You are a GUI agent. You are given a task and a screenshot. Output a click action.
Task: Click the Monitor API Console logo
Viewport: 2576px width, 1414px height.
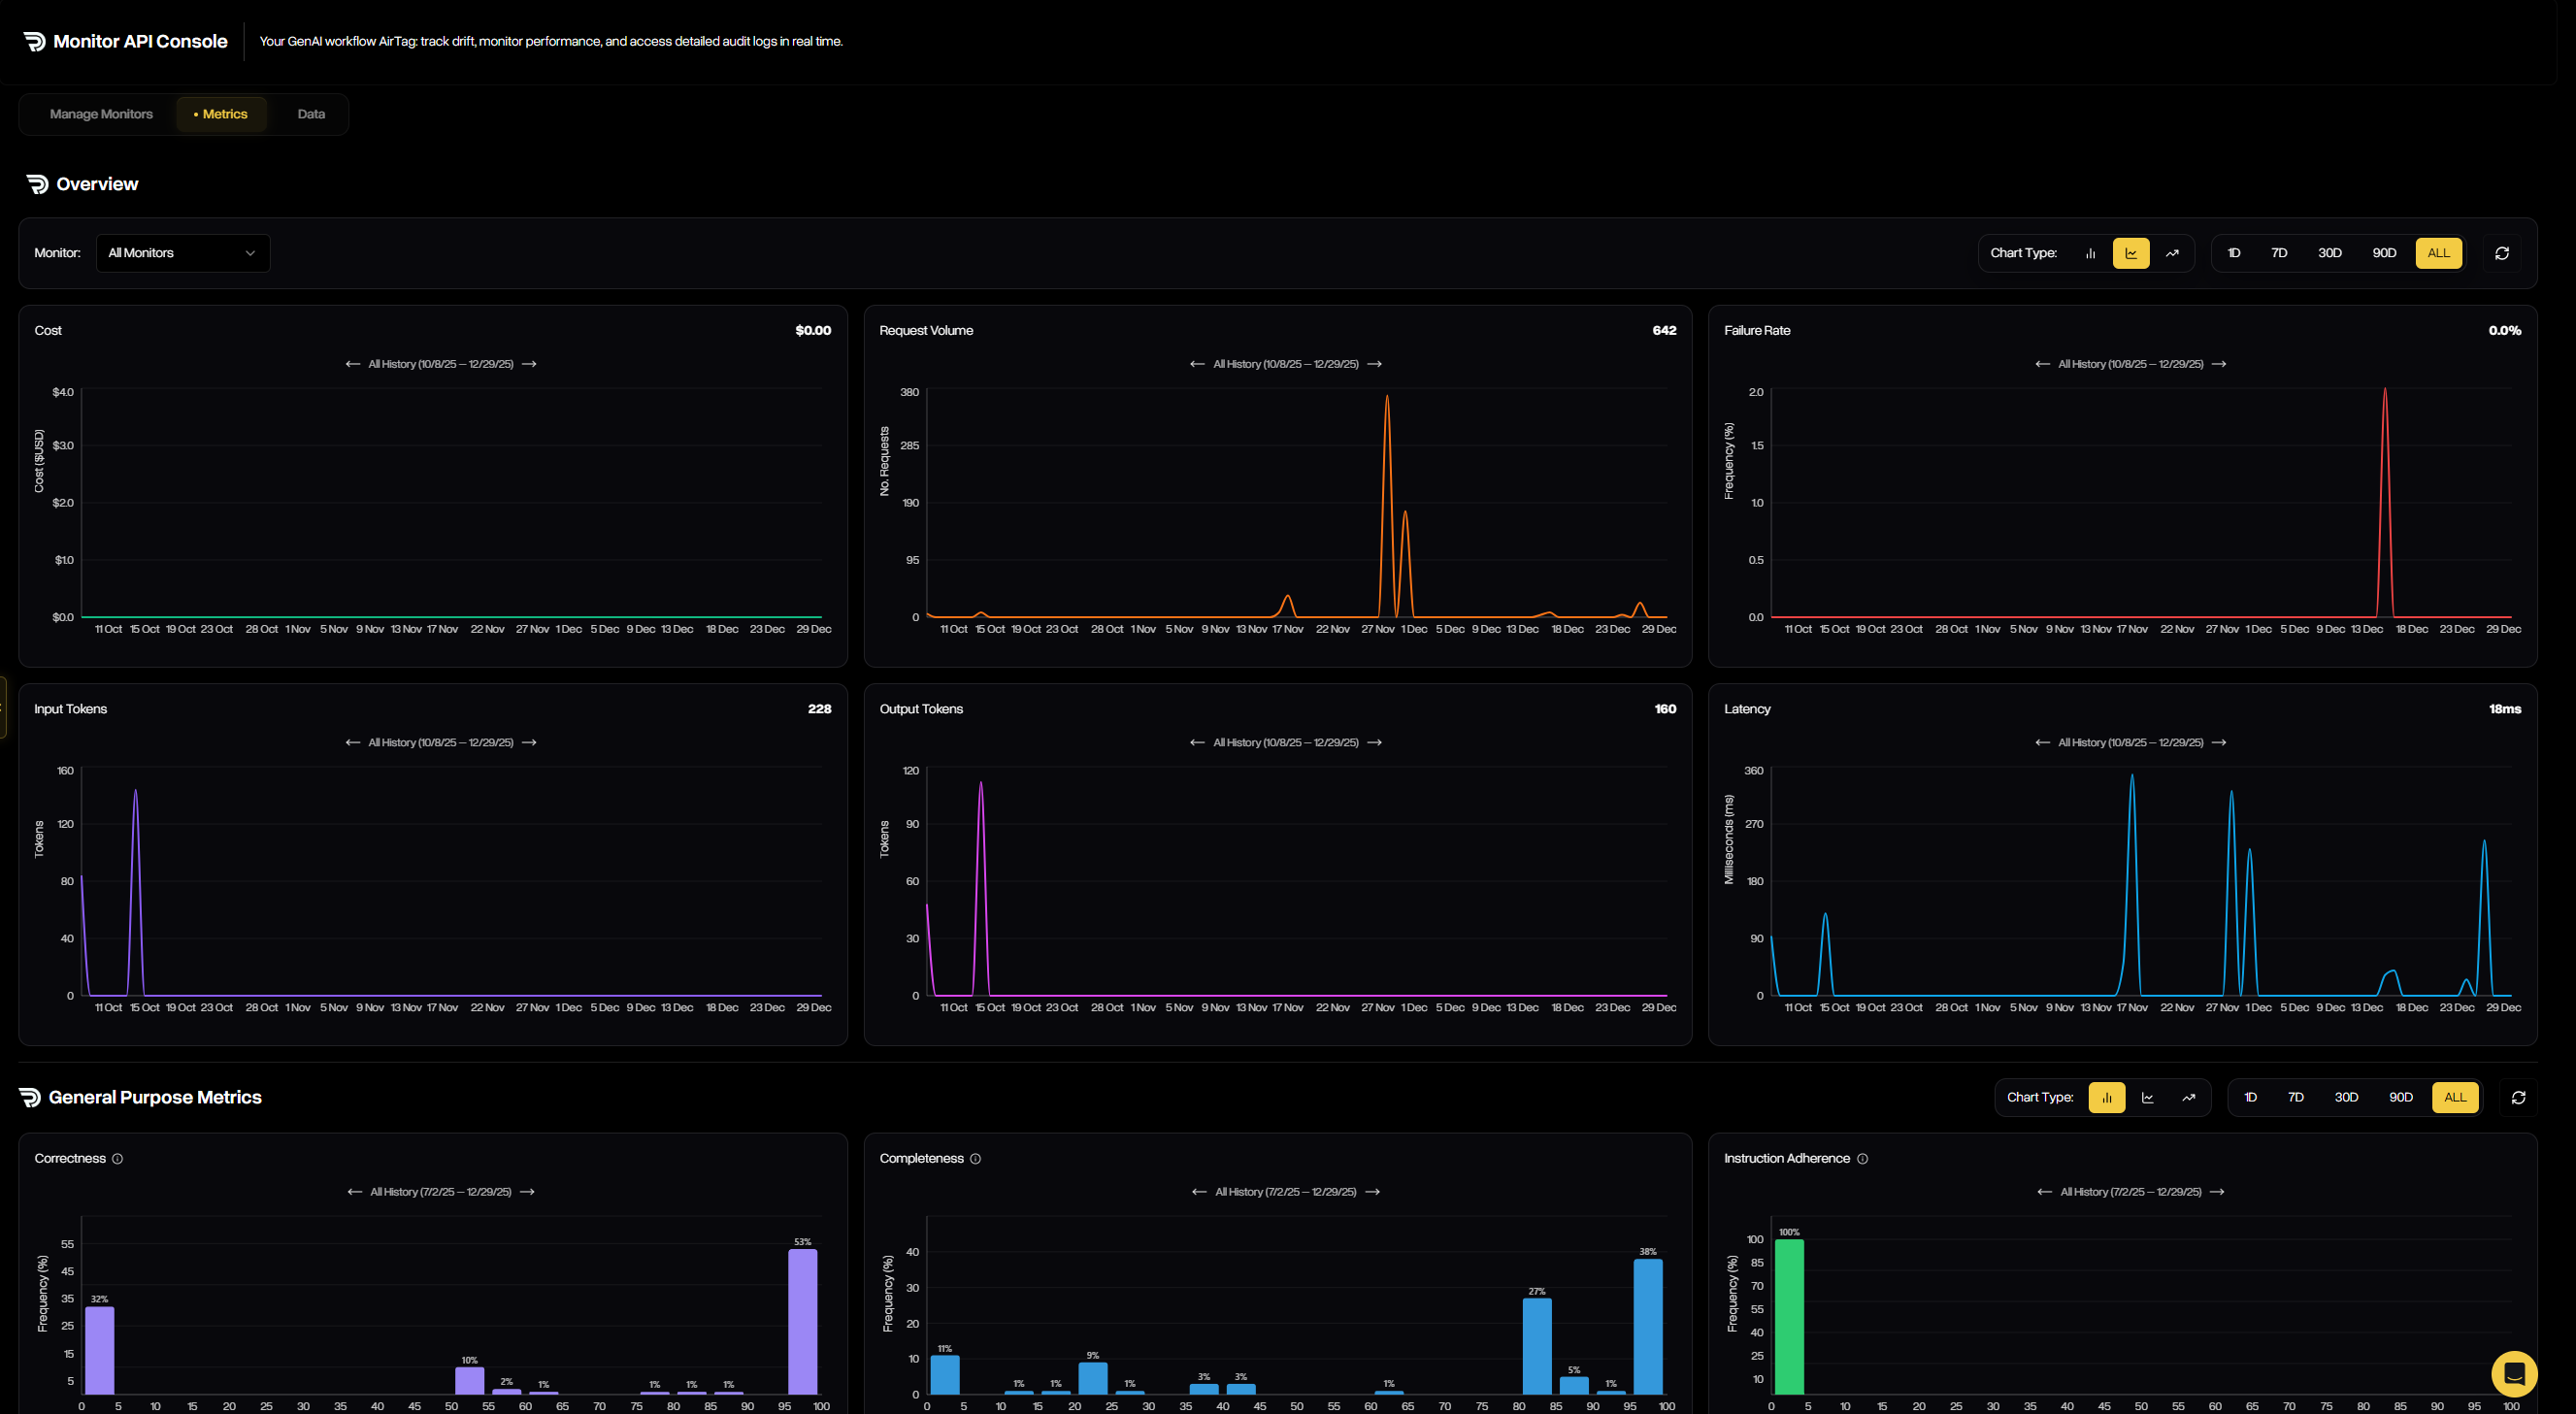[33, 41]
